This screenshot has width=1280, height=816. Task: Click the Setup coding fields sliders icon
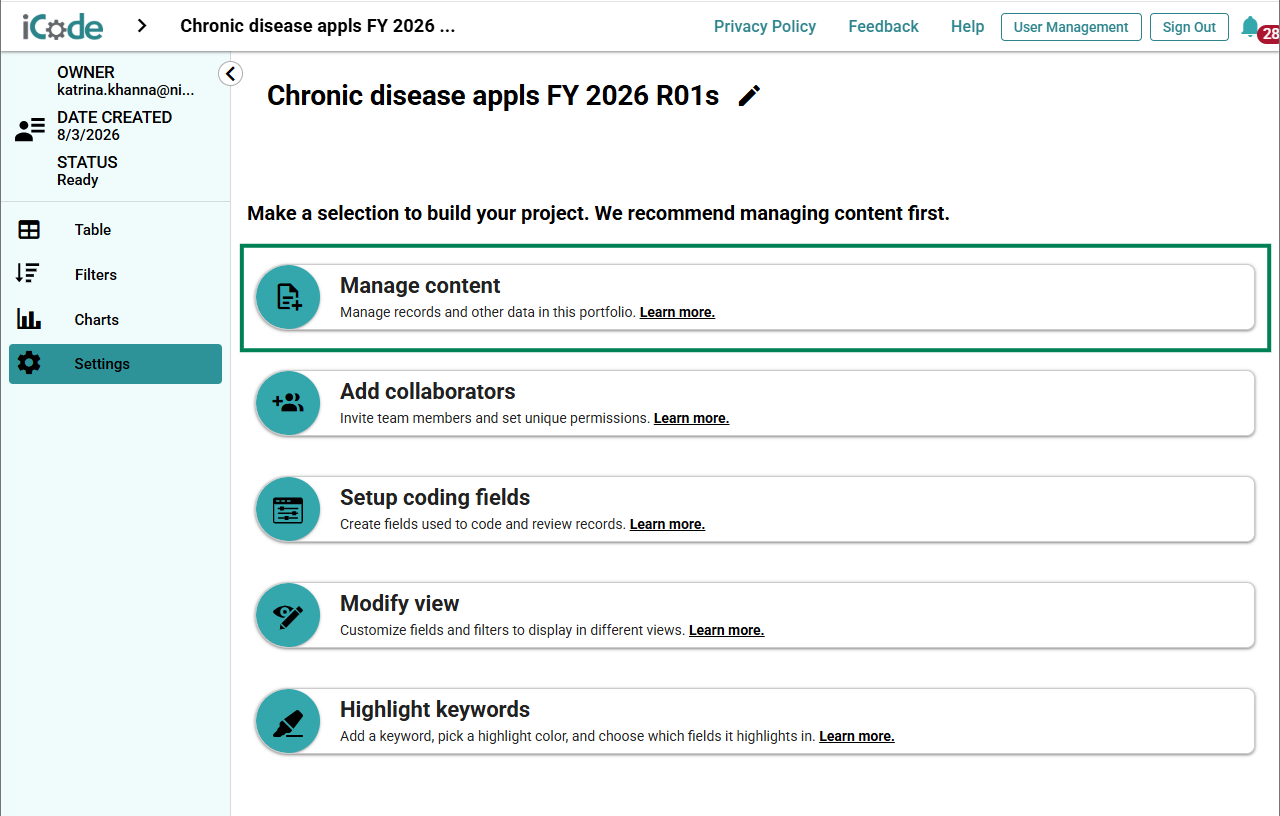[x=288, y=509]
